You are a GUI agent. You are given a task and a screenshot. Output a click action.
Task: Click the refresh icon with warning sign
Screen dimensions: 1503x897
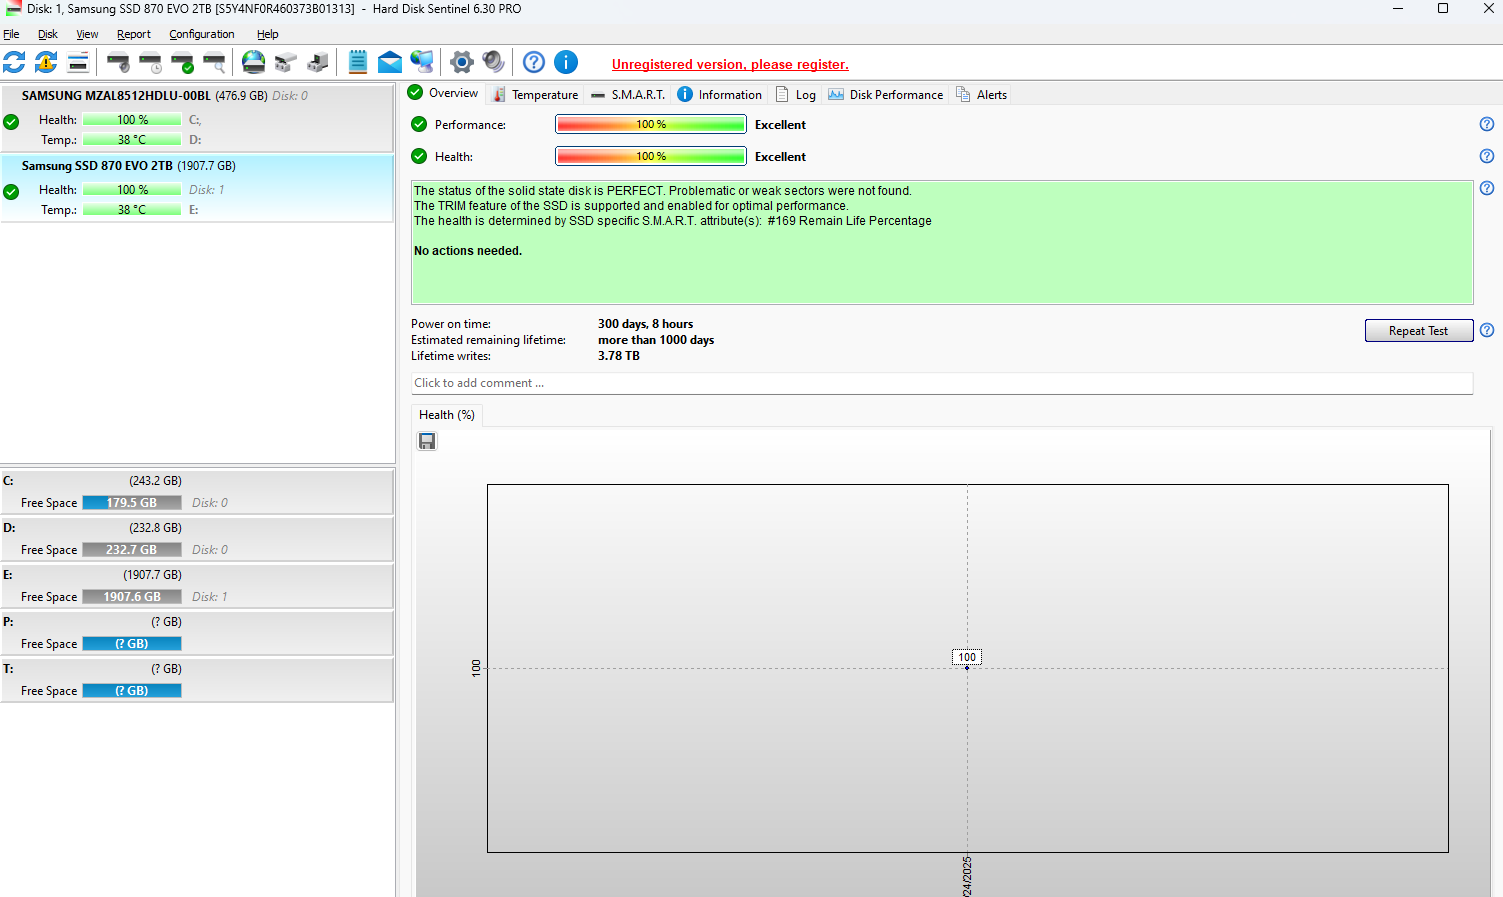[46, 62]
